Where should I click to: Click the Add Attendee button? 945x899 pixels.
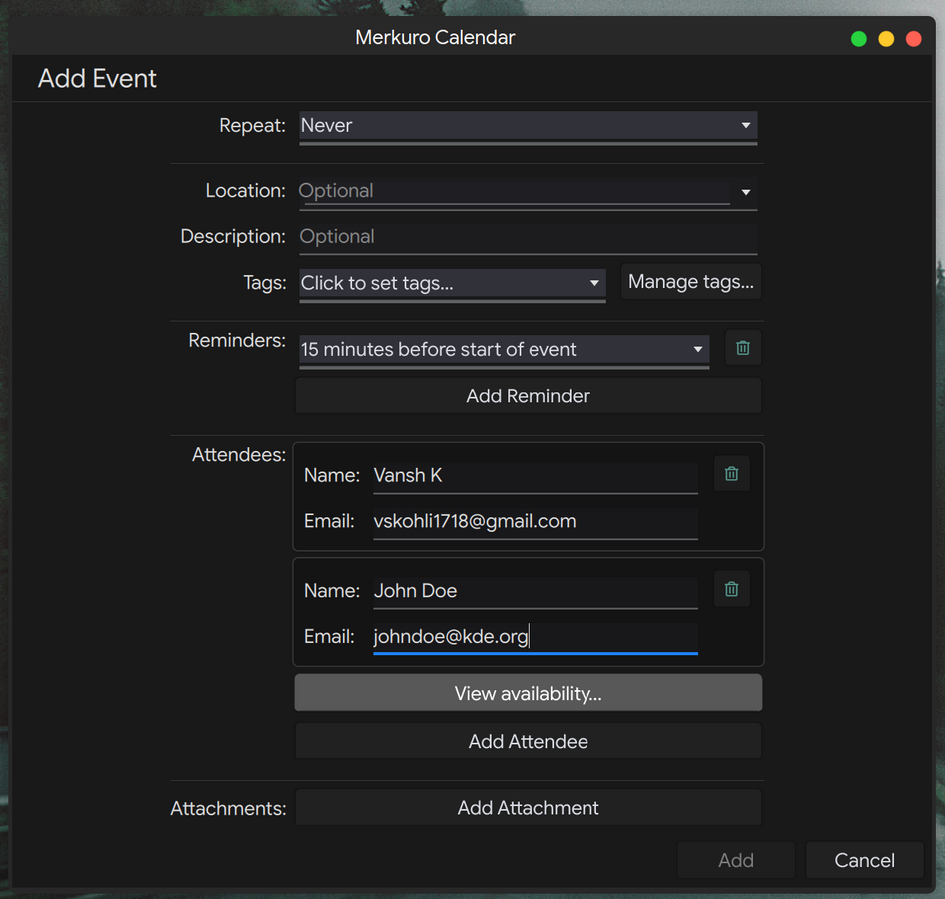(x=528, y=742)
